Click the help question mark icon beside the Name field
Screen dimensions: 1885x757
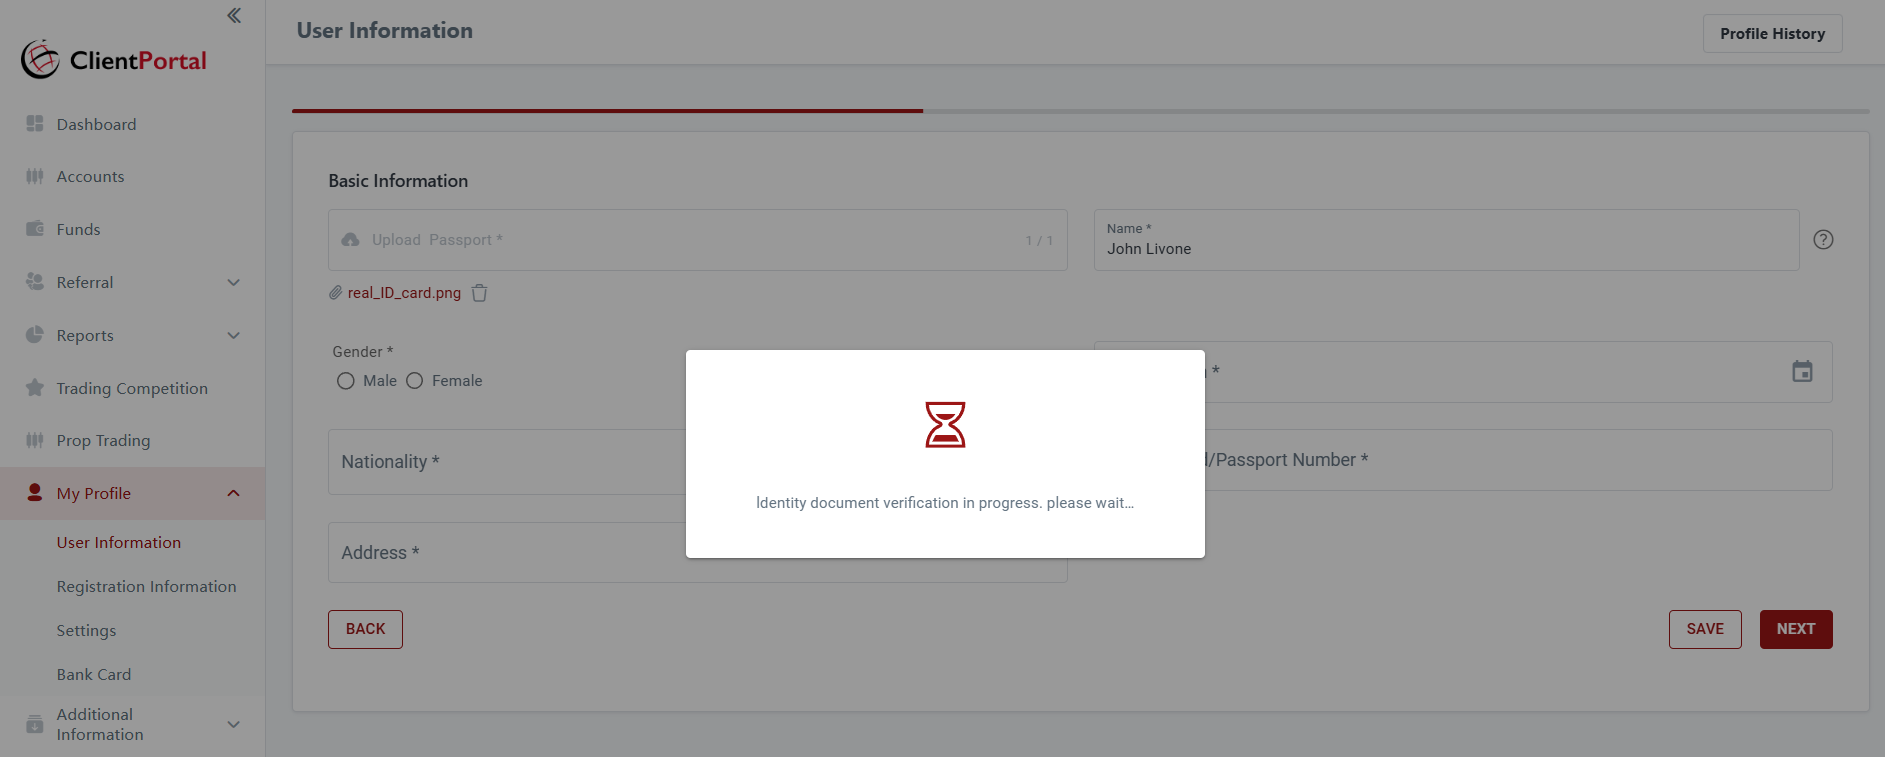point(1823,239)
